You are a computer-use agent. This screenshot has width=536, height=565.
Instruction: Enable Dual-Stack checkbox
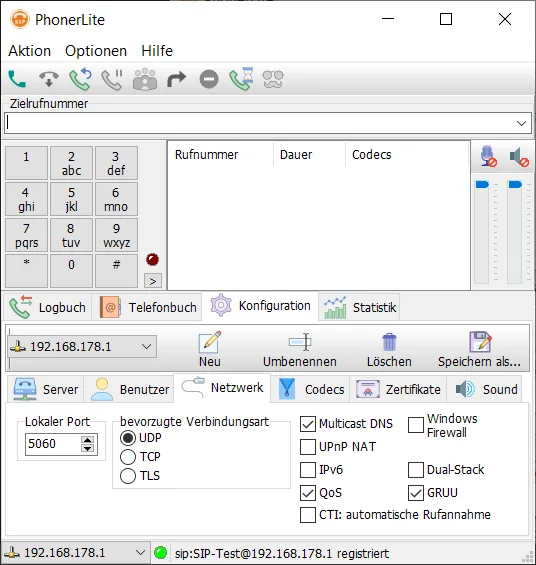pyautogui.click(x=416, y=470)
